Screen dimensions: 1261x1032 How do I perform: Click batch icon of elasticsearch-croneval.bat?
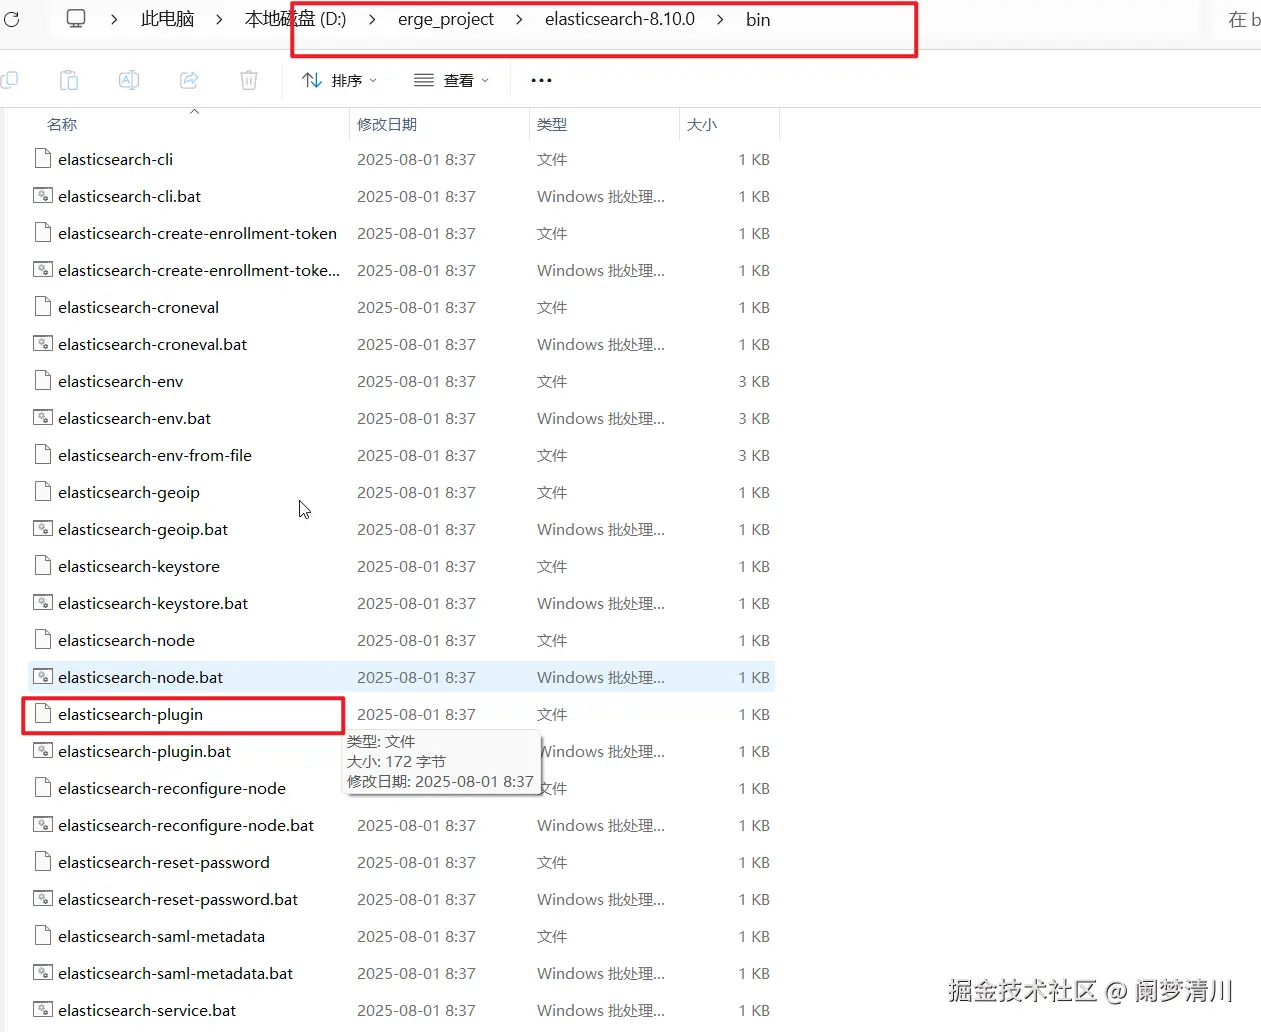click(x=42, y=344)
